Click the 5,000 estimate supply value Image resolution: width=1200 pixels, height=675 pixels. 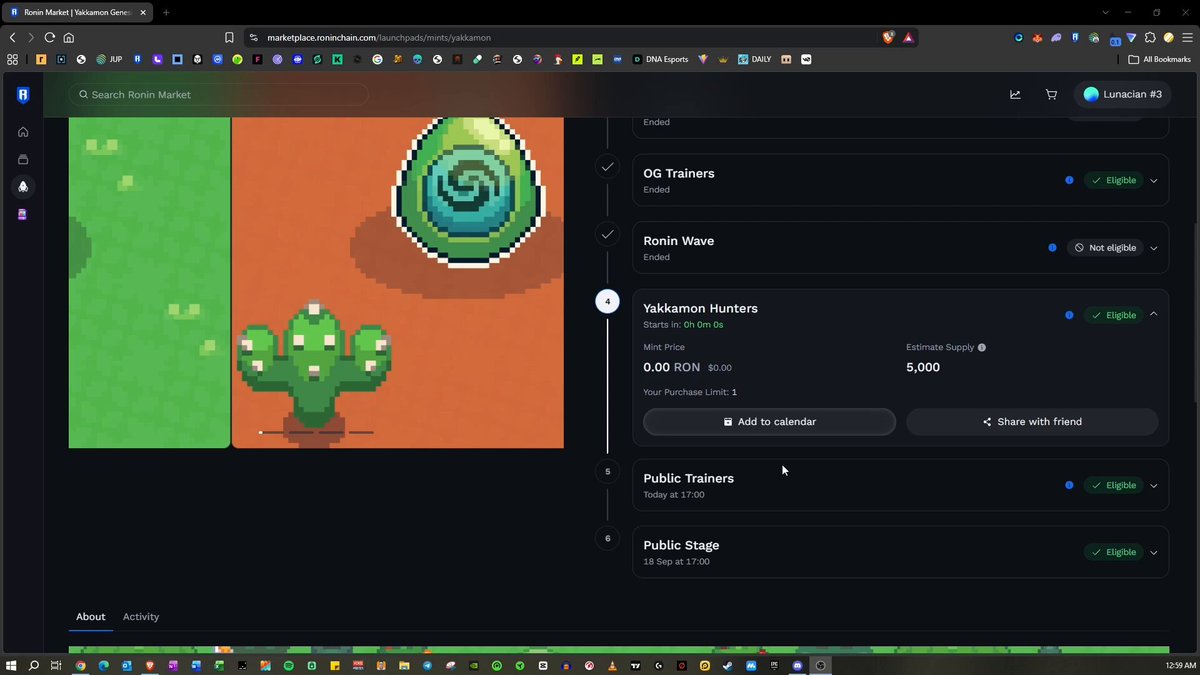923,367
